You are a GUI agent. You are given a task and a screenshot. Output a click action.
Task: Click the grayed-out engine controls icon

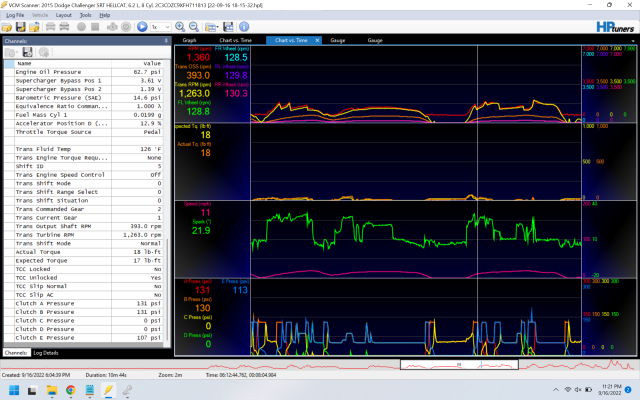(x=112, y=27)
